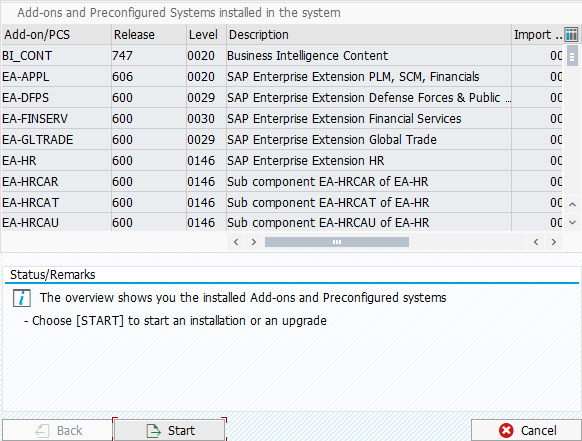Select the EA-HRCAU row cell
The width and height of the screenshot is (582, 441).
[x=56, y=222]
